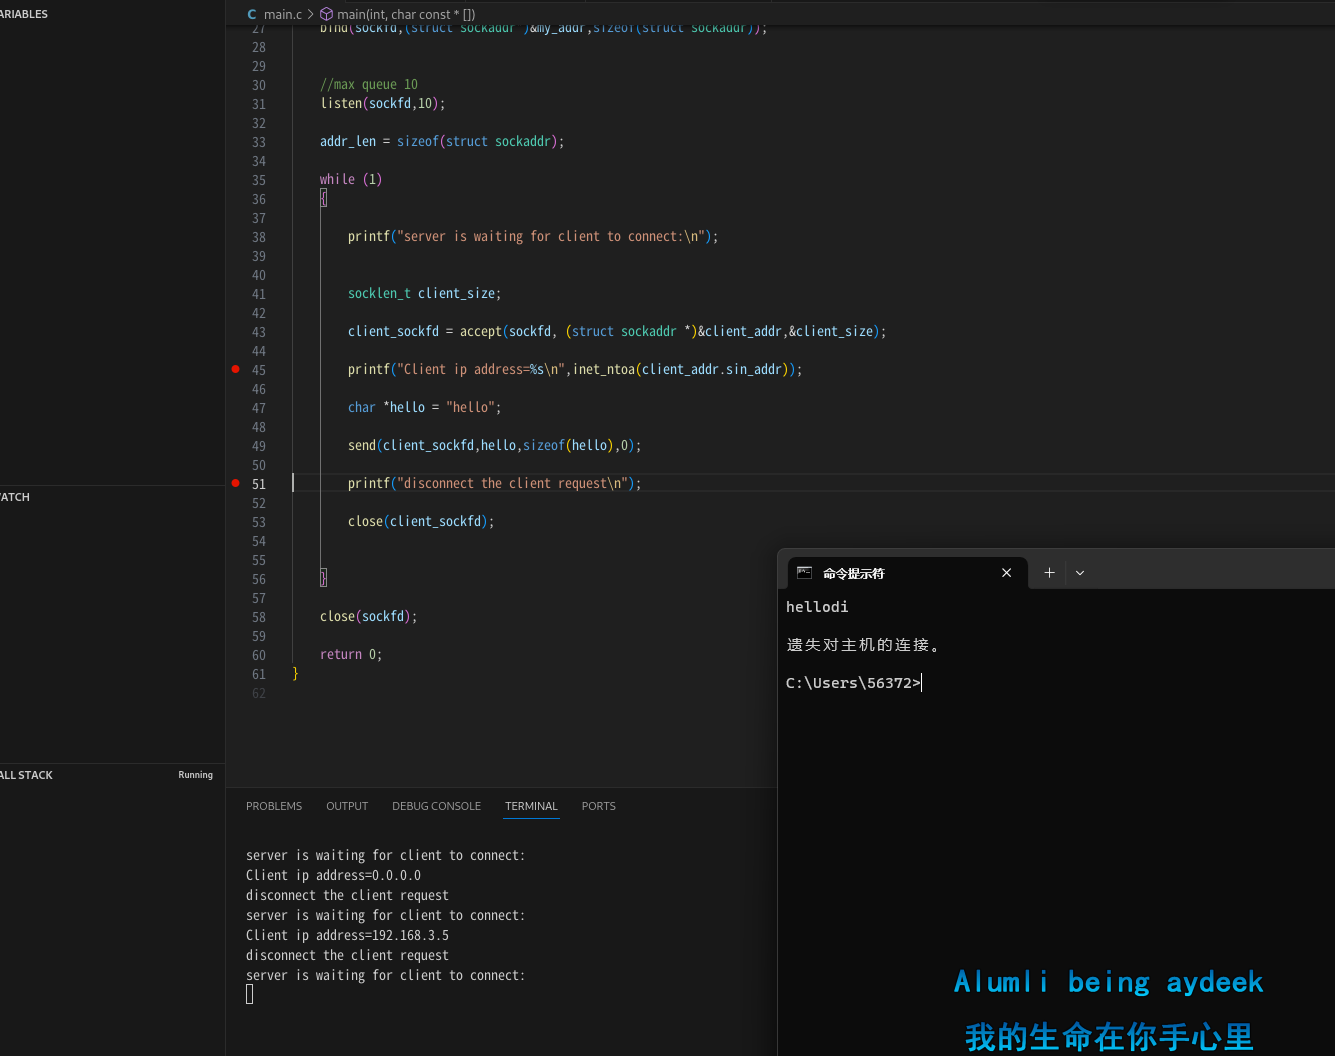Toggle the breakpoint on line 51

point(236,483)
